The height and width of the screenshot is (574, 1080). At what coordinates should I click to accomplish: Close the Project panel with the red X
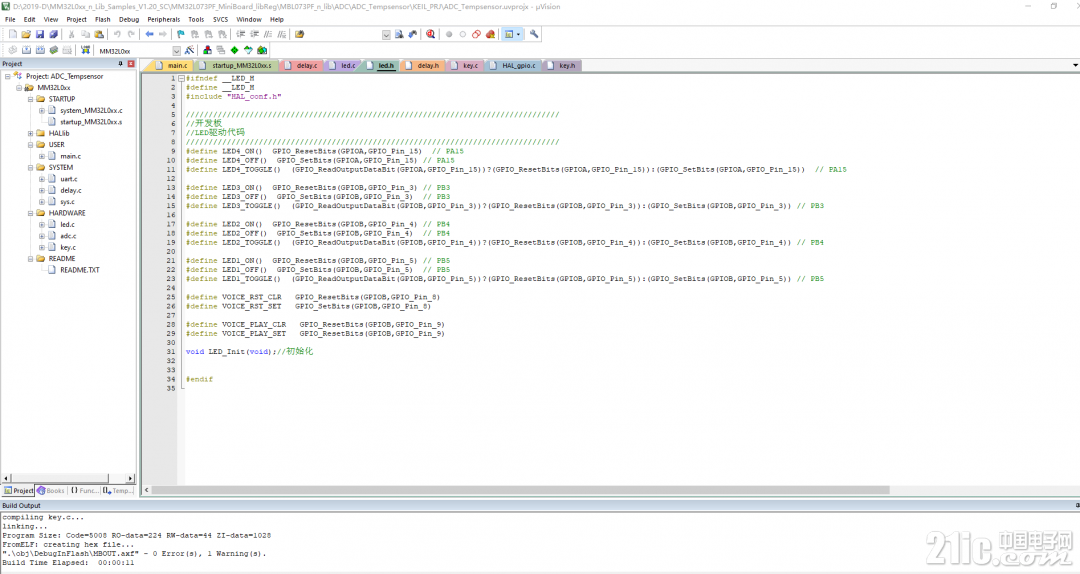pos(131,63)
